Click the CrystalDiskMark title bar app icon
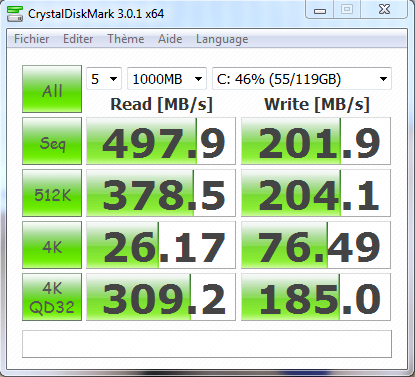Viewport: 415px width, 377px height. (x=15, y=14)
